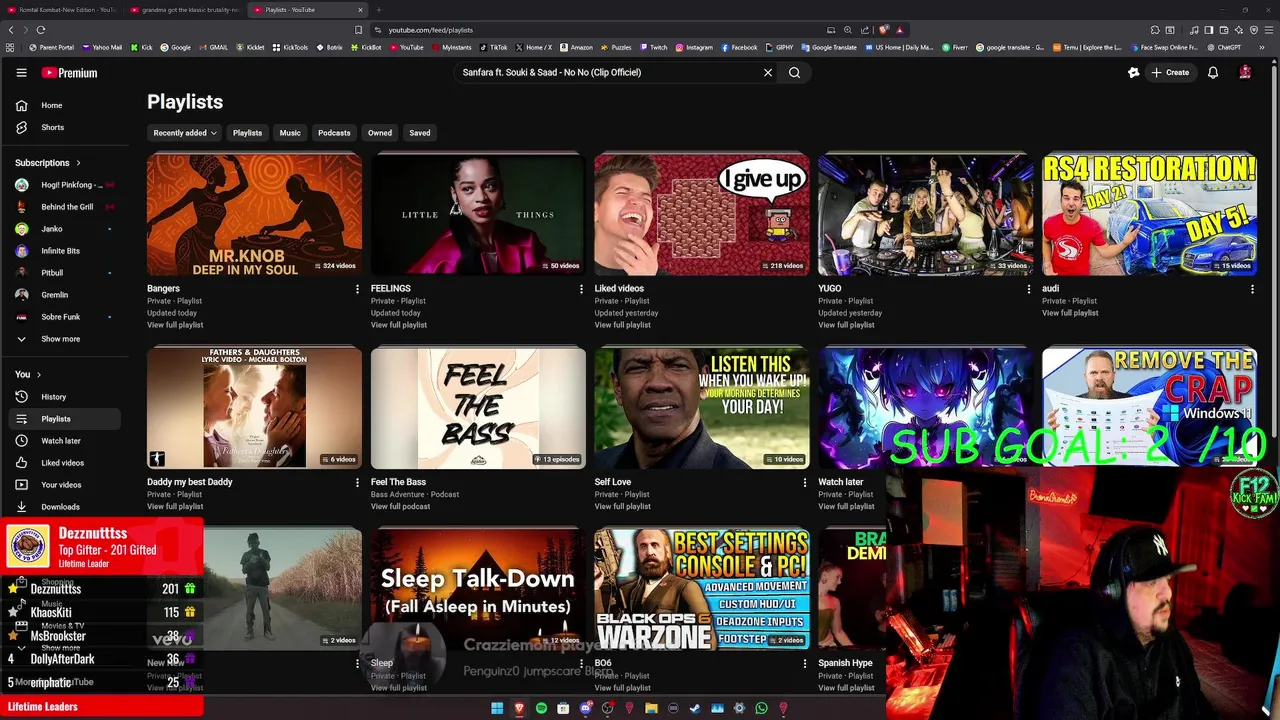Open Behind the Grill subscription

[x=65, y=207]
